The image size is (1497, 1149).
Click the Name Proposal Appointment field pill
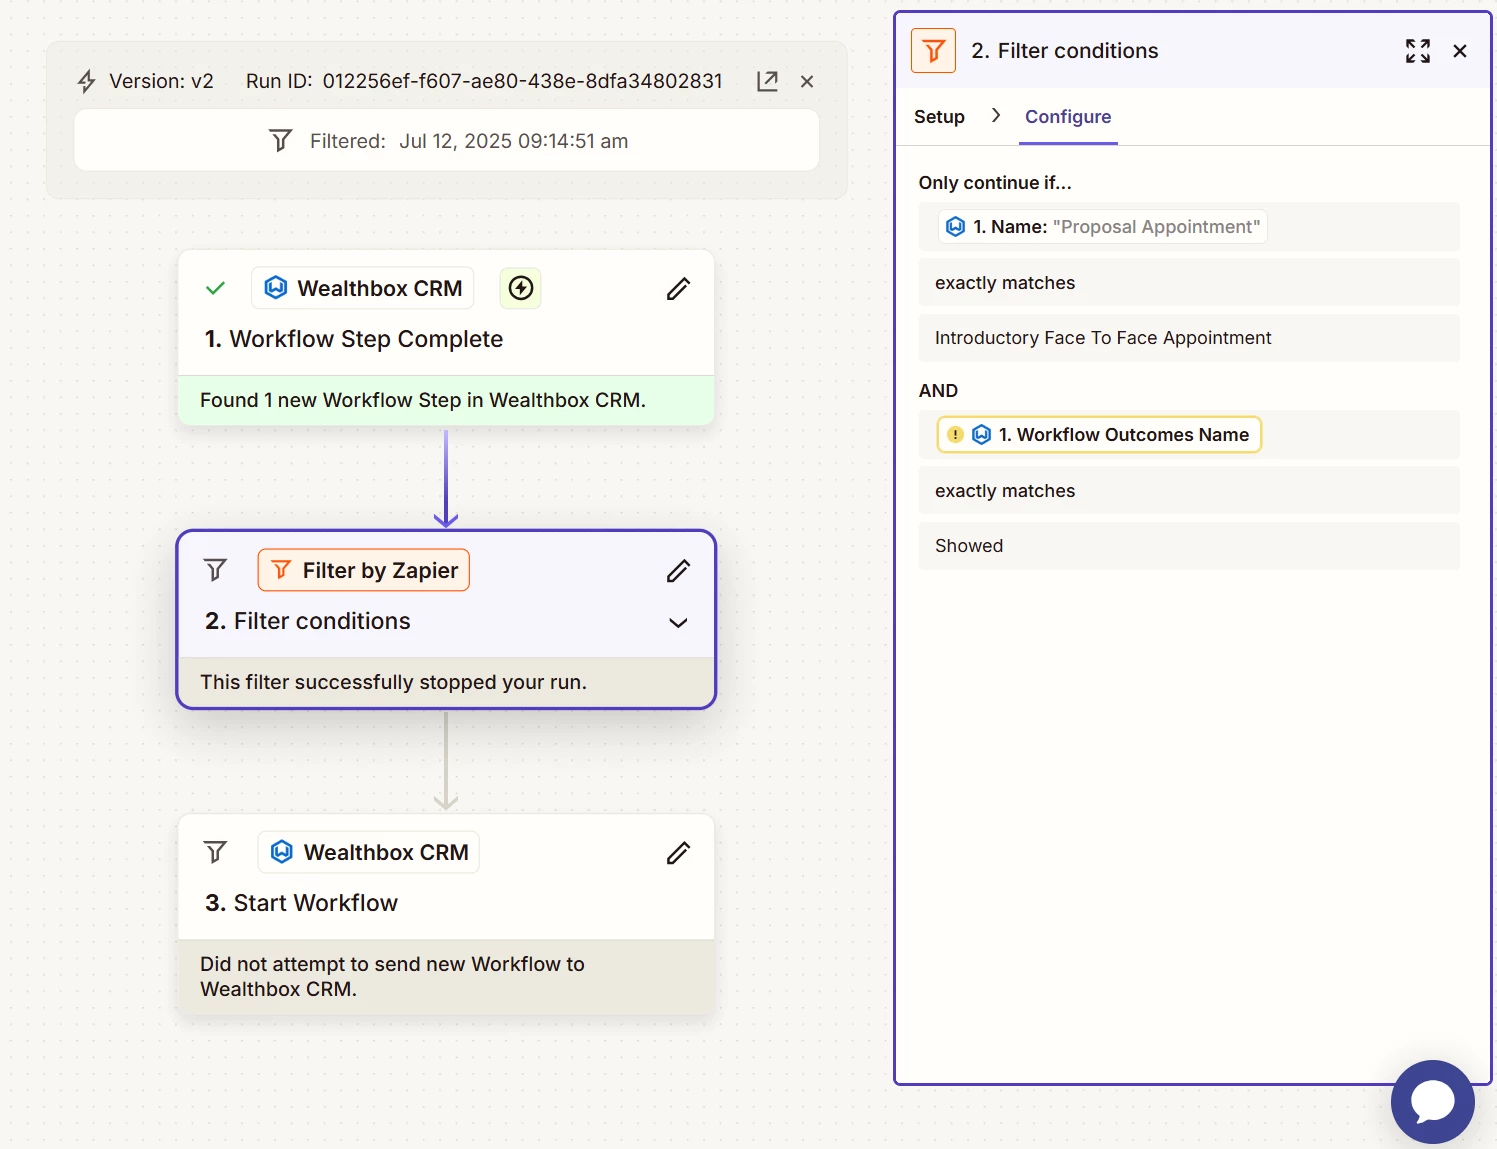pos(1102,227)
